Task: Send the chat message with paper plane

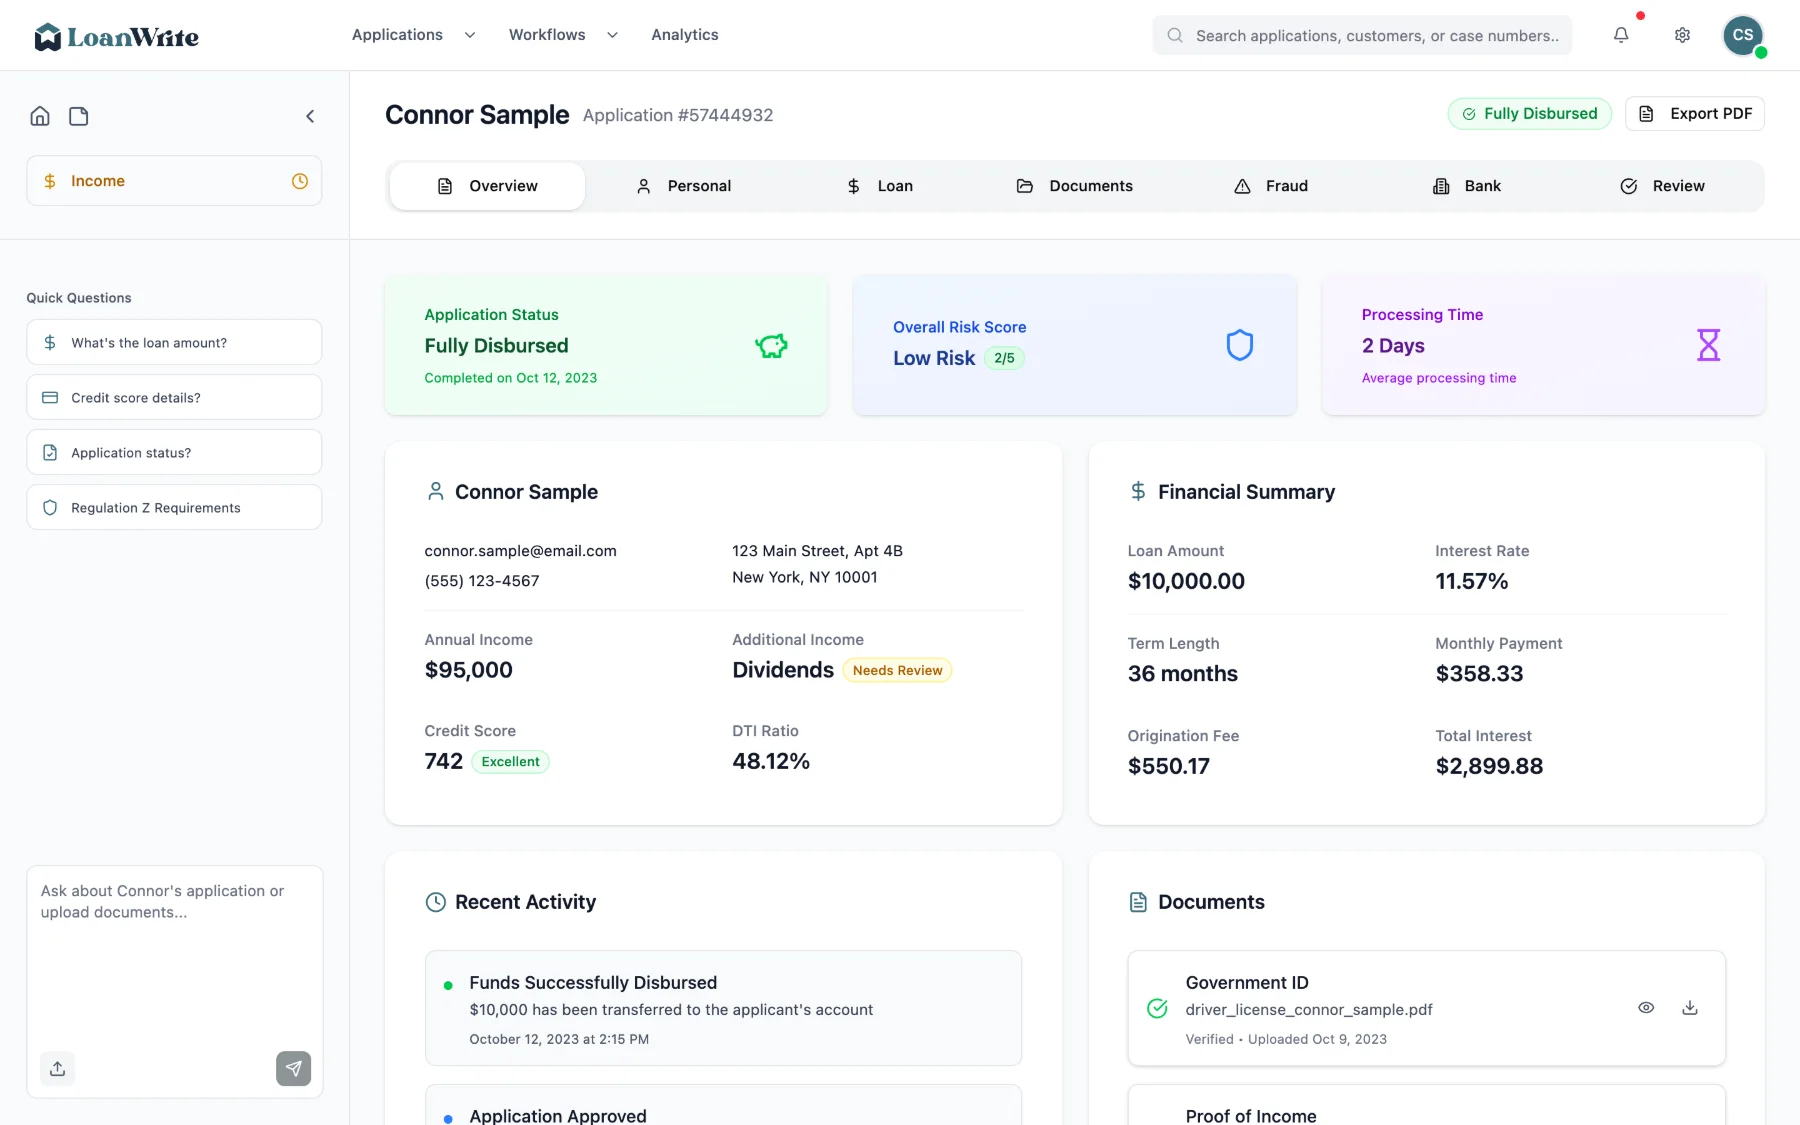Action: pyautogui.click(x=293, y=1068)
